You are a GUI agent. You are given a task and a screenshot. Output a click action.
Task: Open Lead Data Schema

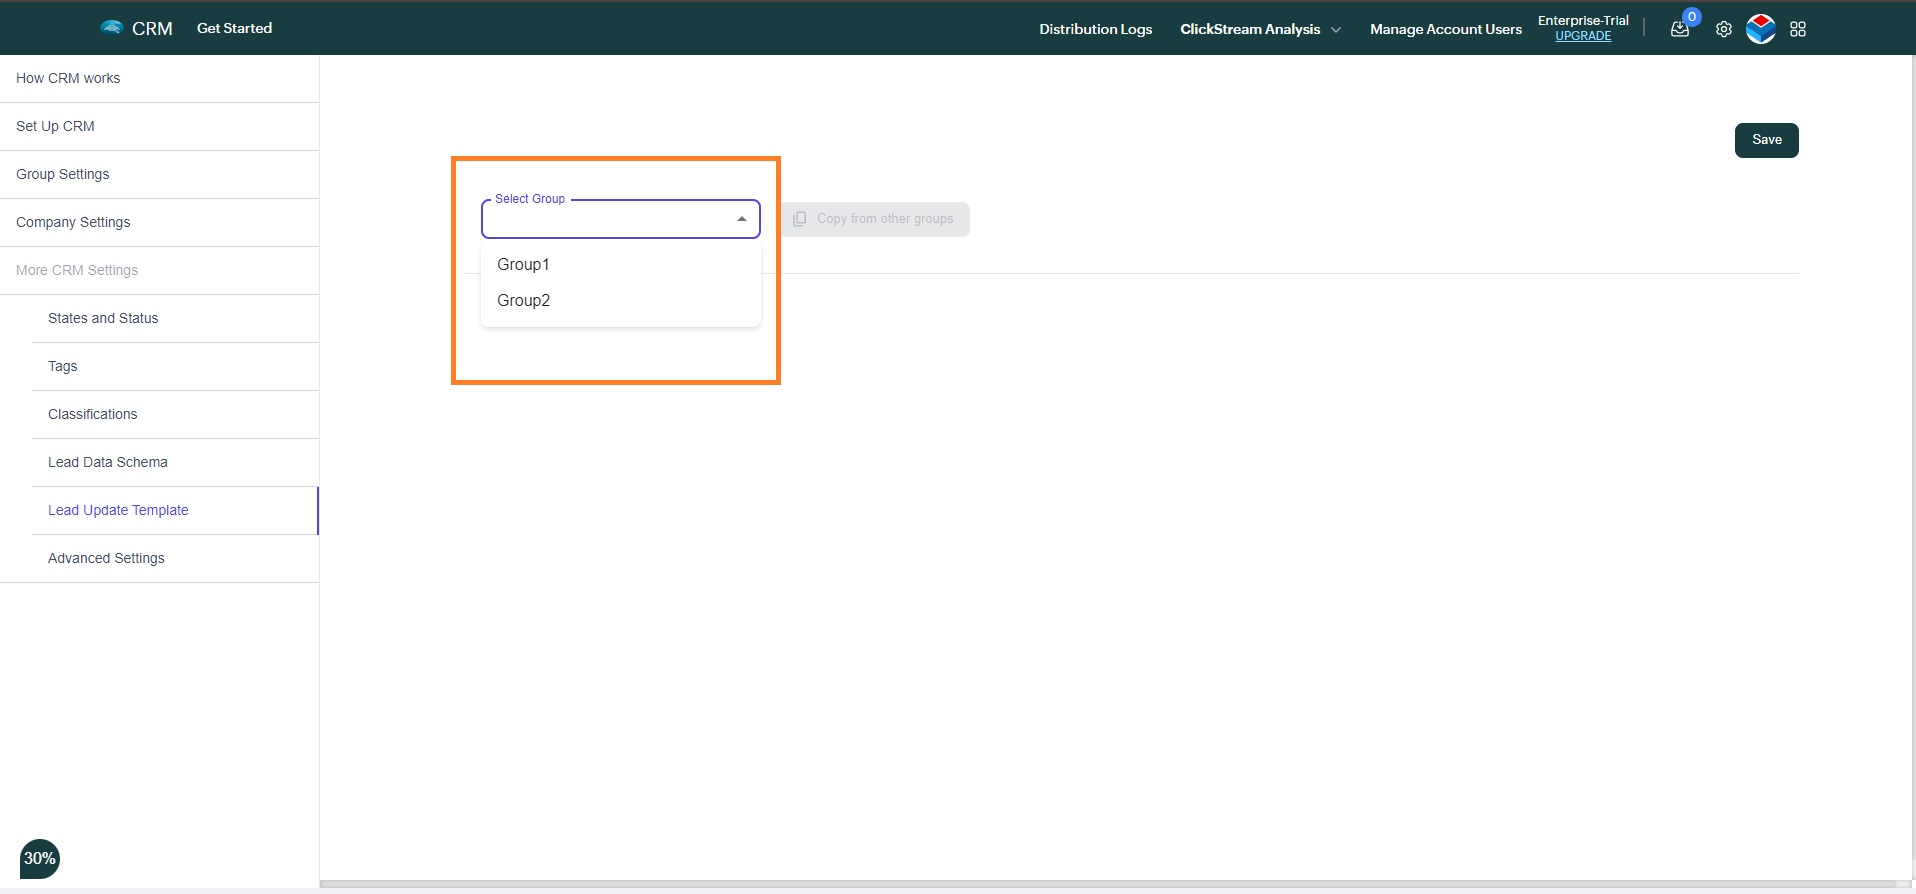click(175, 462)
